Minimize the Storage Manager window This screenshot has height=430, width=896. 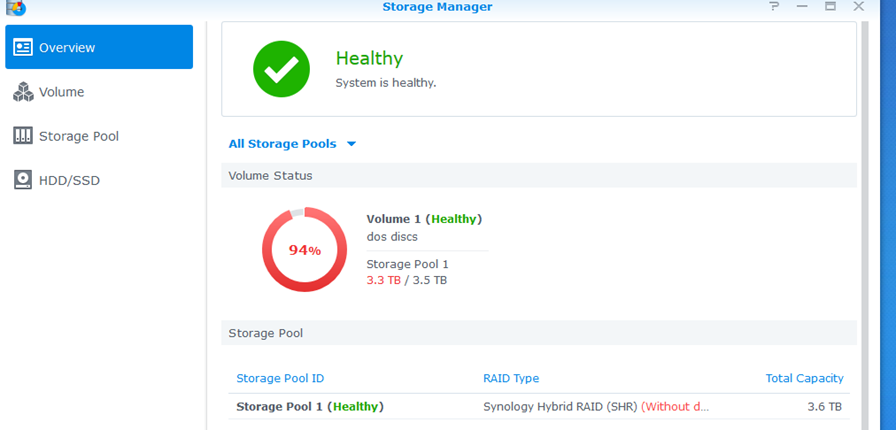pos(802,7)
